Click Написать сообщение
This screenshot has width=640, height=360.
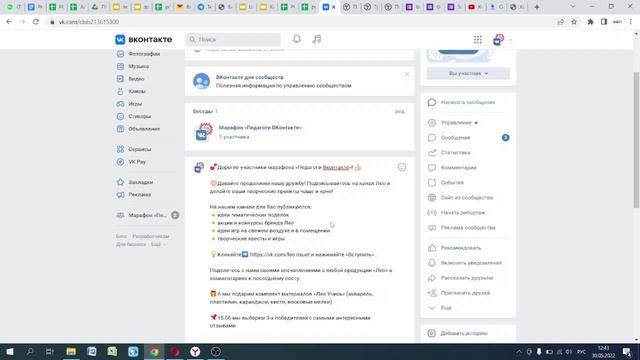point(468,102)
